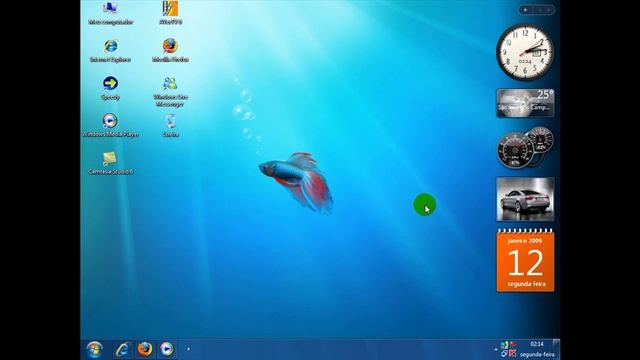Open the Start menu orb
The image size is (640, 360).
point(94,350)
